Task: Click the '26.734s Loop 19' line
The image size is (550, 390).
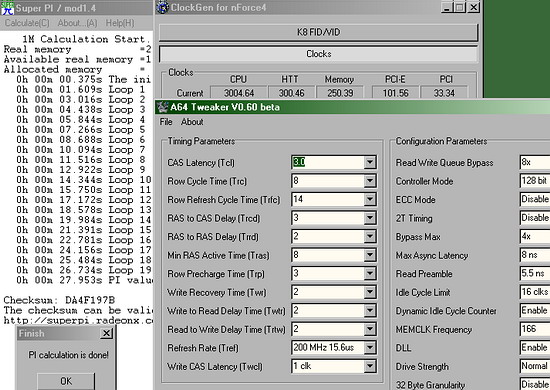Action: [83, 270]
